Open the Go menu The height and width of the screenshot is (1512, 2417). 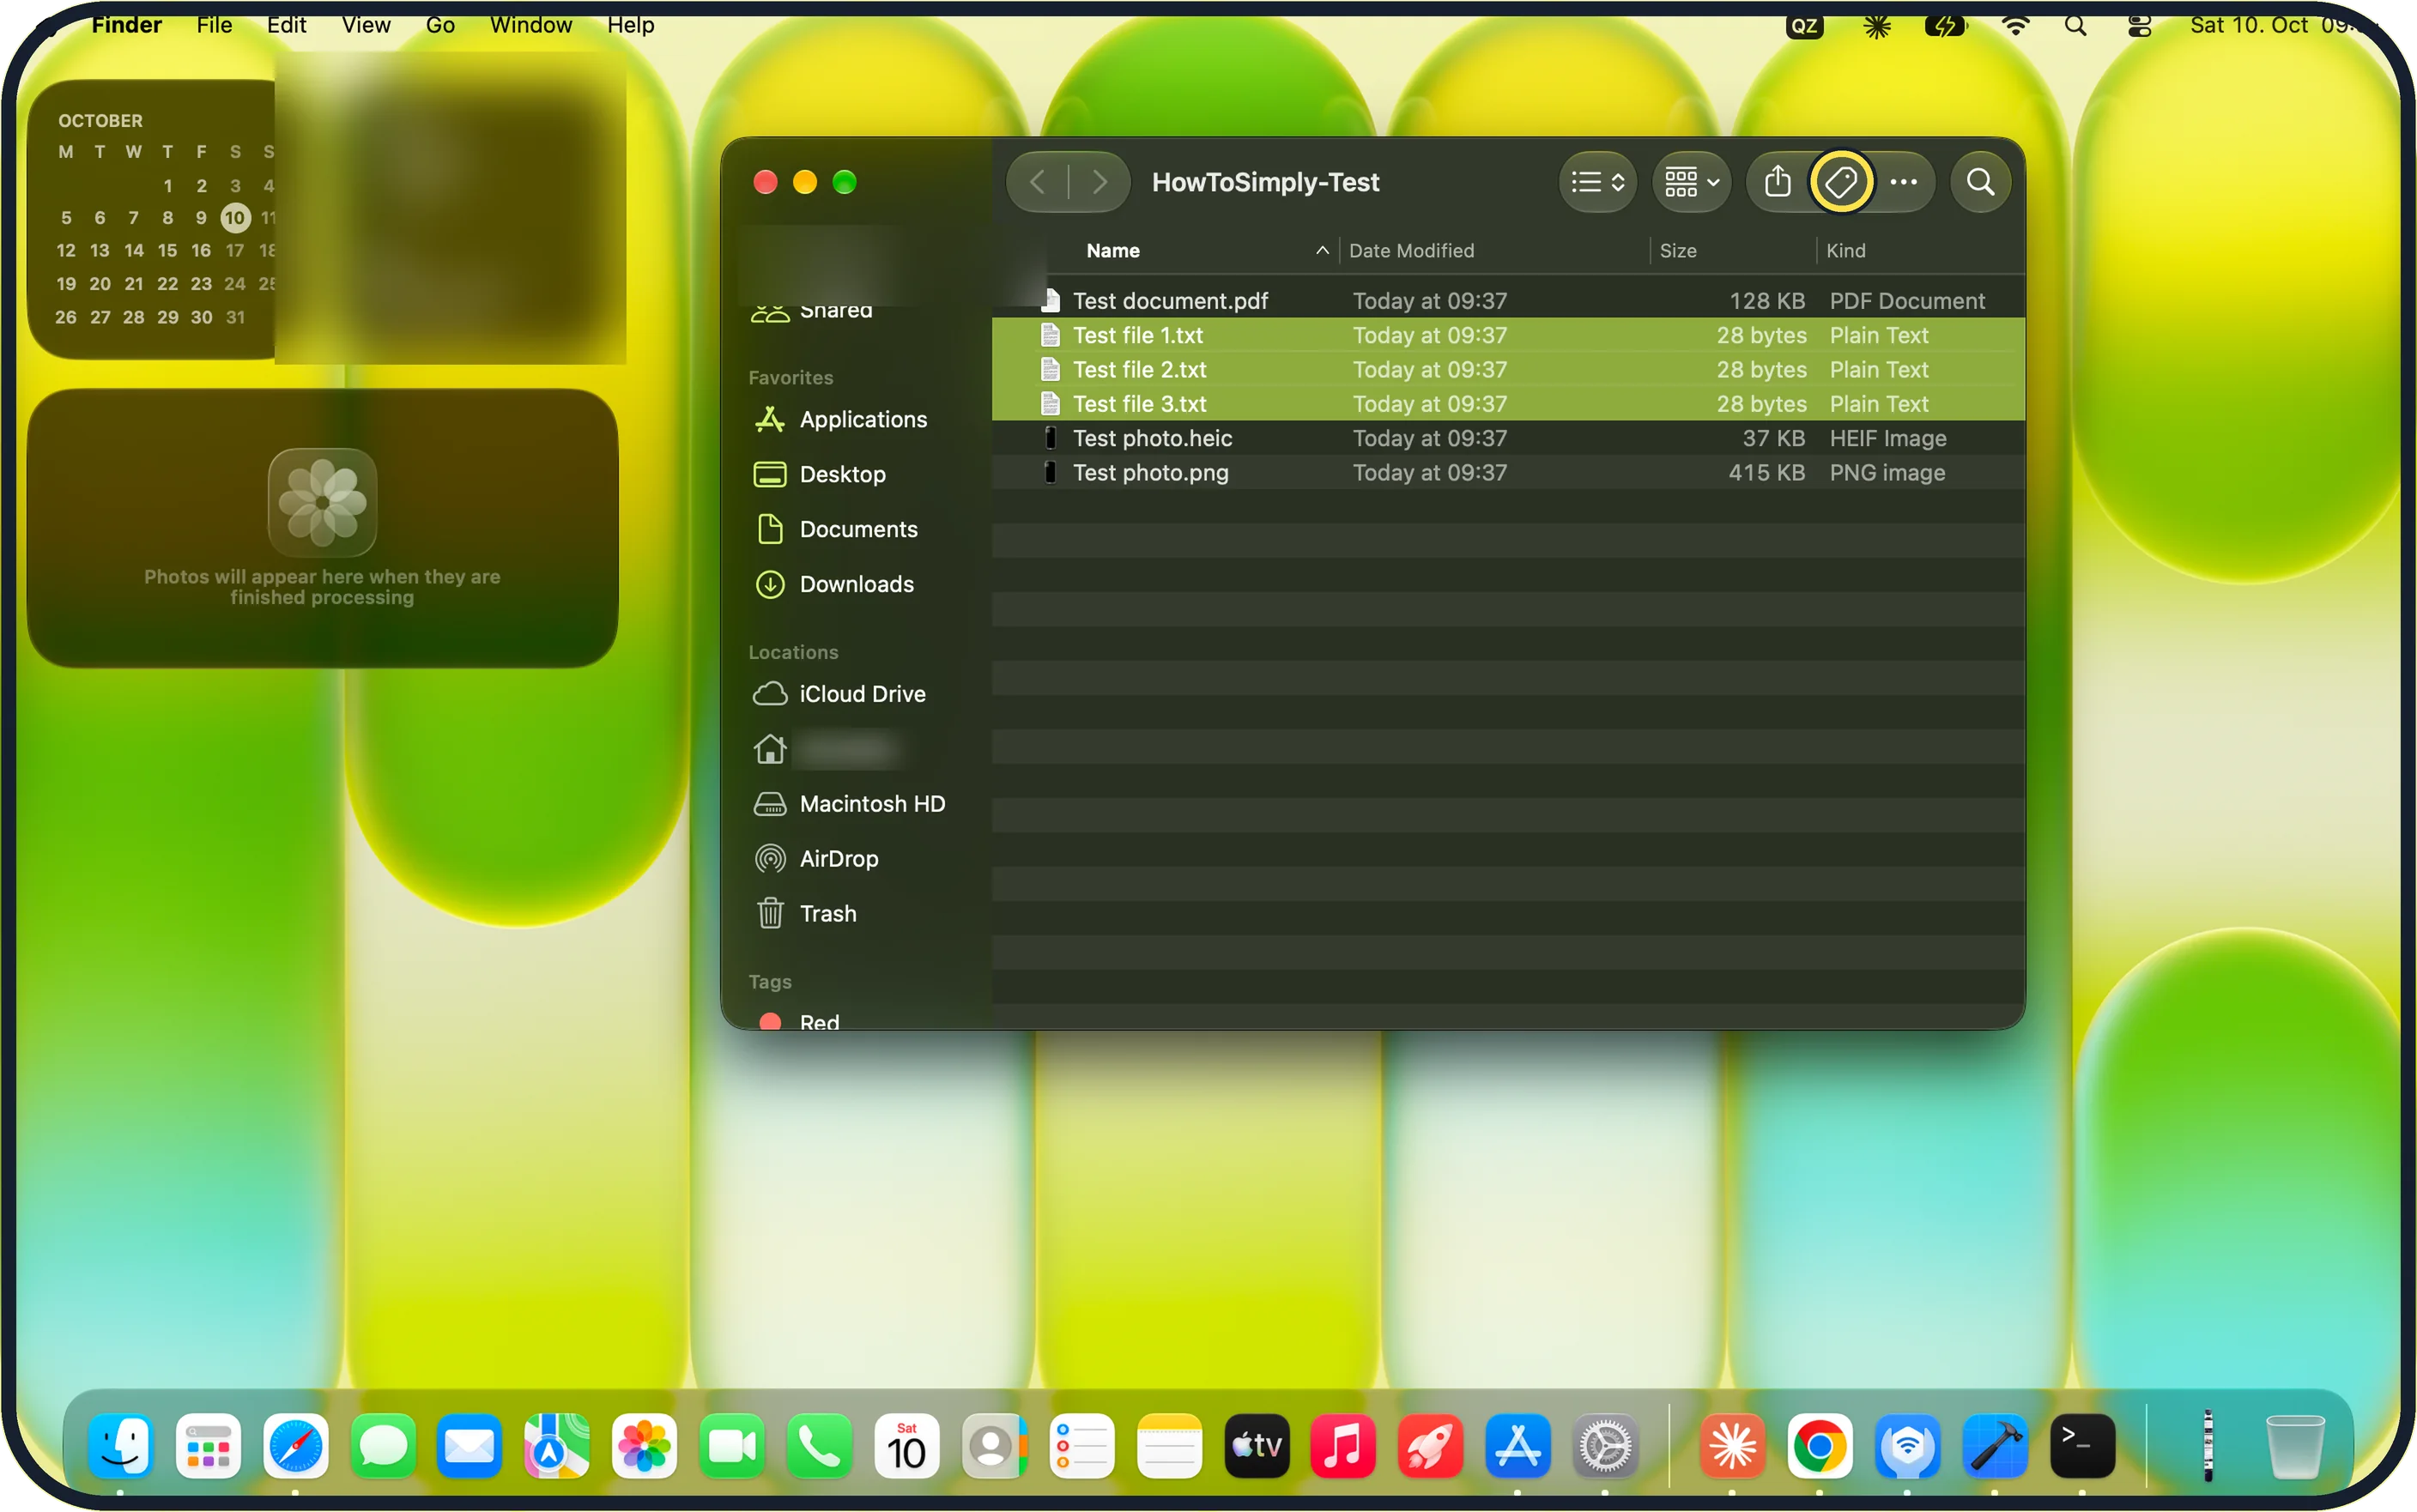pos(440,25)
